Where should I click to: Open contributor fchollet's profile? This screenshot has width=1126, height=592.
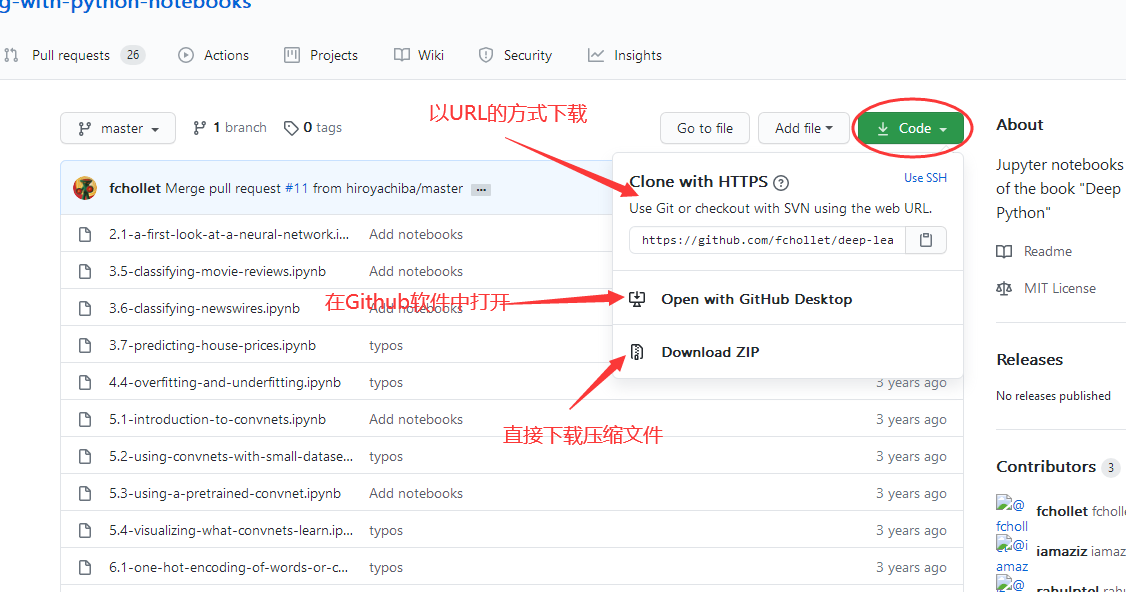tap(1061, 512)
